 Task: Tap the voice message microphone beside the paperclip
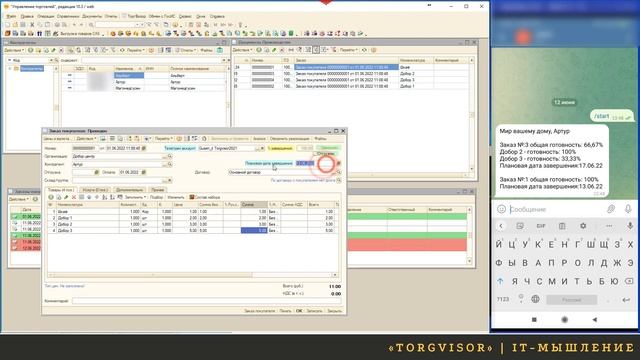[x=628, y=209]
